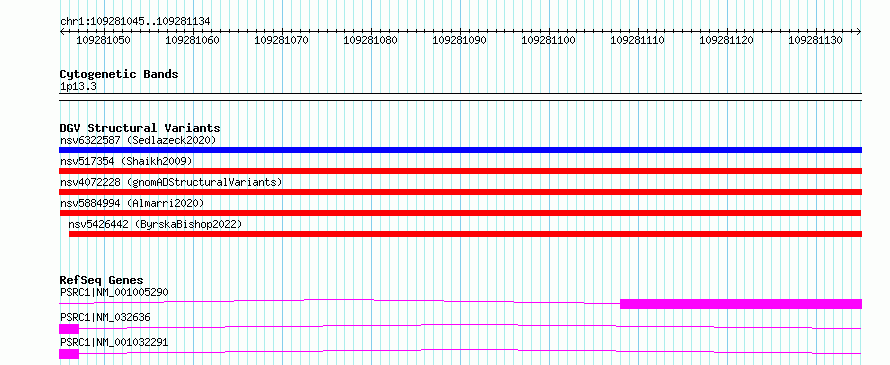This screenshot has height=365, width=890.
Task: Open the nsv5884994 (Almarri2020) label
Action: pos(132,203)
